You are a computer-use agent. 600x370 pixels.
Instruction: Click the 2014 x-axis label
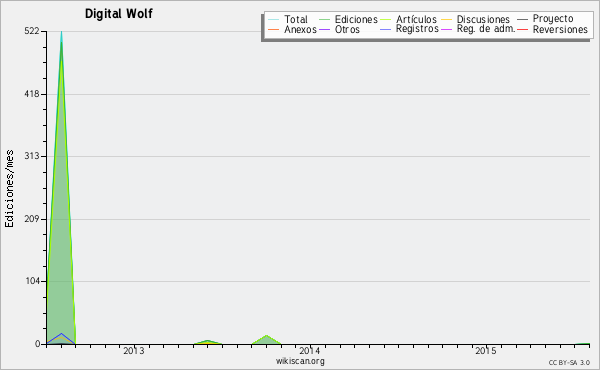point(310,351)
